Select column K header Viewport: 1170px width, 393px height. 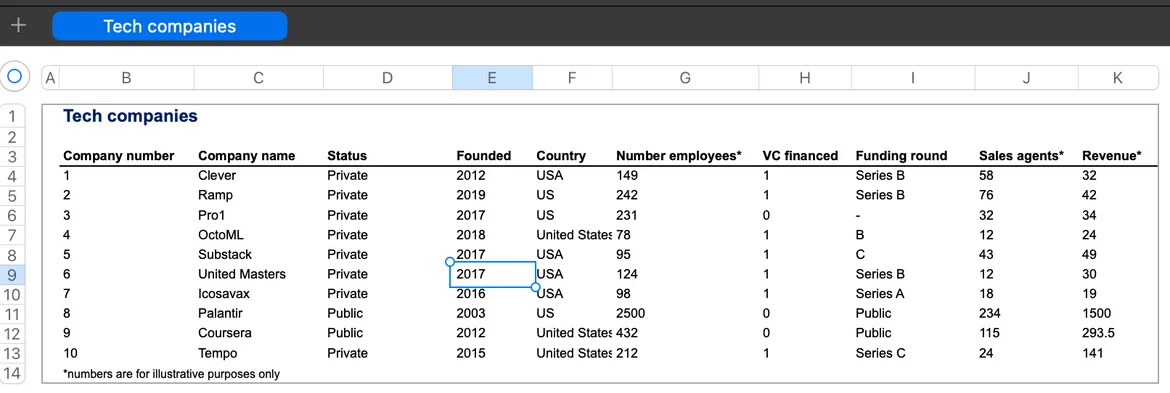tap(1117, 78)
